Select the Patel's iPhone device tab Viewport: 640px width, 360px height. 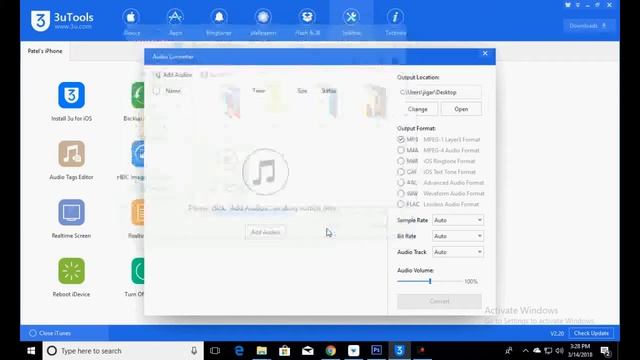coord(45,51)
